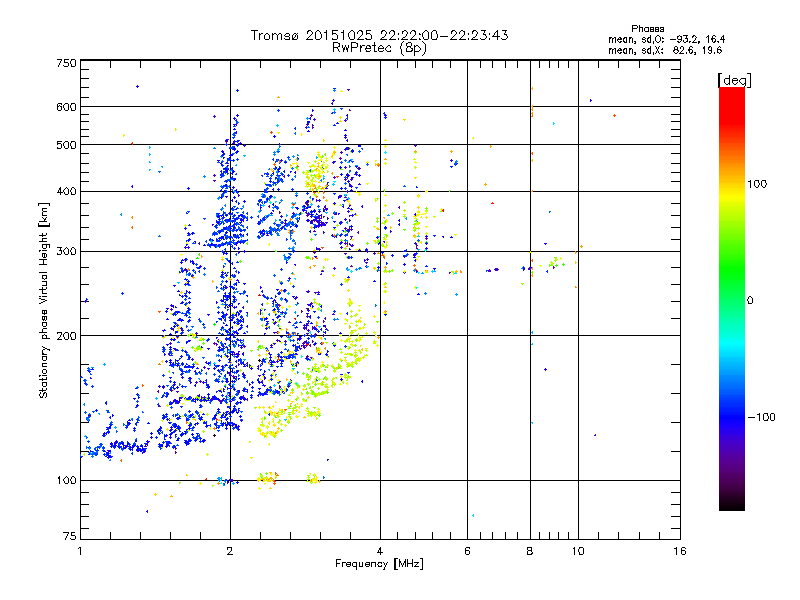Click the y-axis tick label '75'
800x600 pixels.
click(70, 536)
